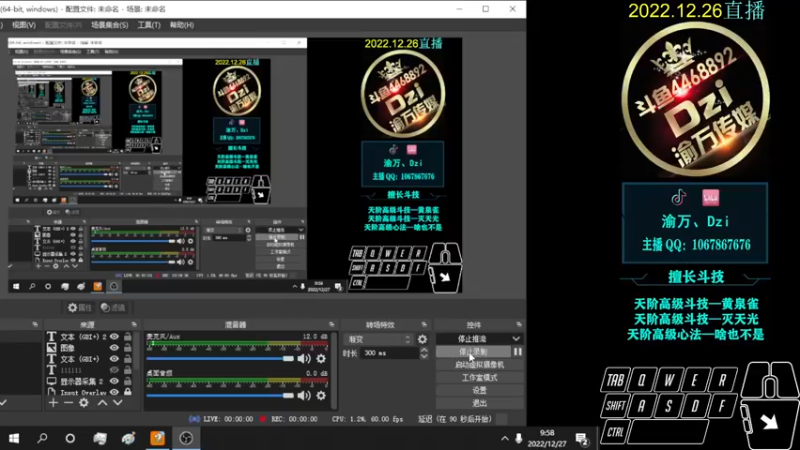This screenshot has height=450, width=800.
Task: Open the 视图(V) menu
Action: coord(23,24)
